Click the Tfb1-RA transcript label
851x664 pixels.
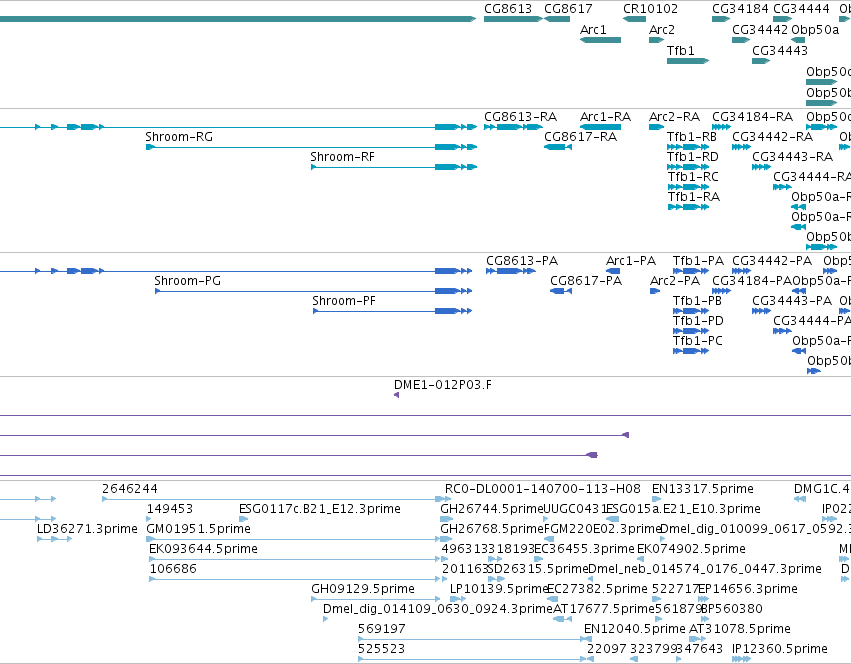point(694,197)
